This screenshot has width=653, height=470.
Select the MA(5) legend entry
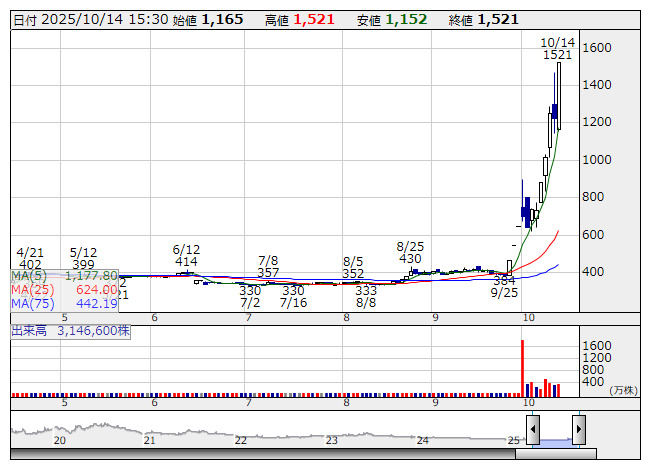pos(65,275)
